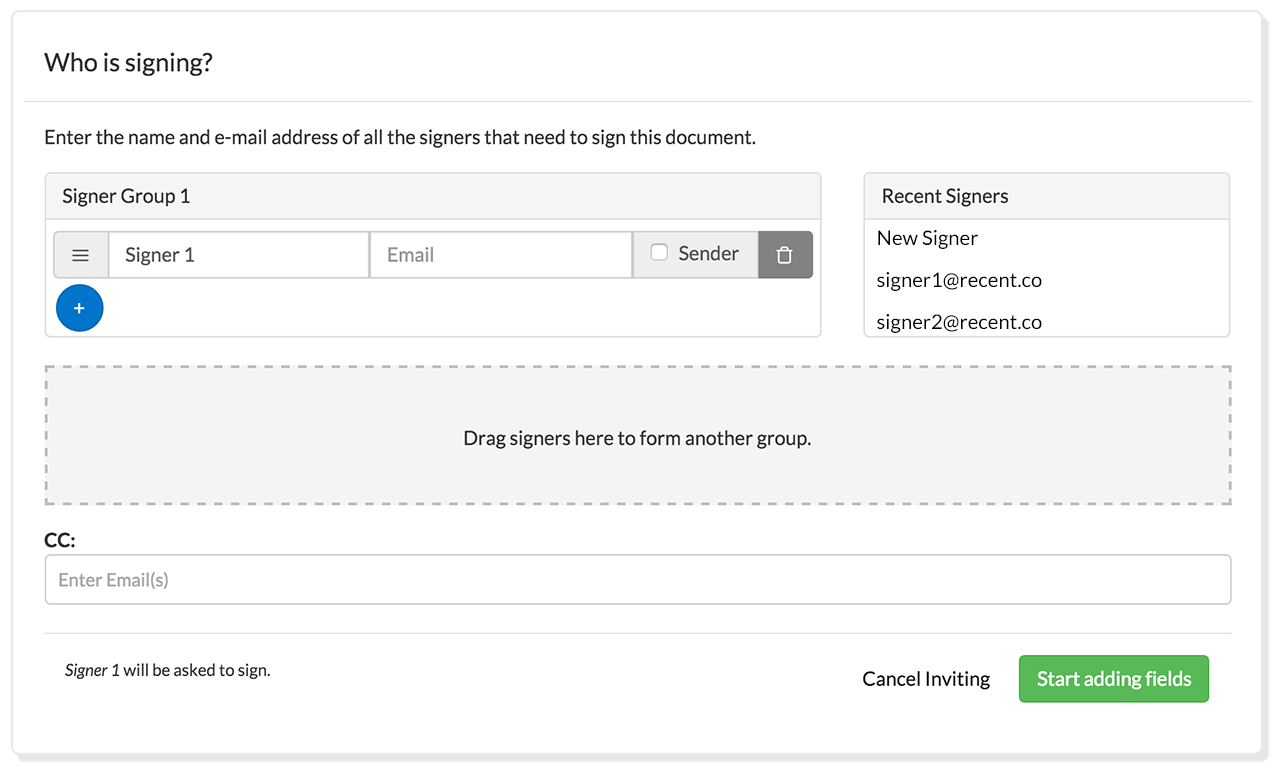Click the 'Drag signers here' drop zone
1275x767 pixels.
pyautogui.click(x=637, y=435)
